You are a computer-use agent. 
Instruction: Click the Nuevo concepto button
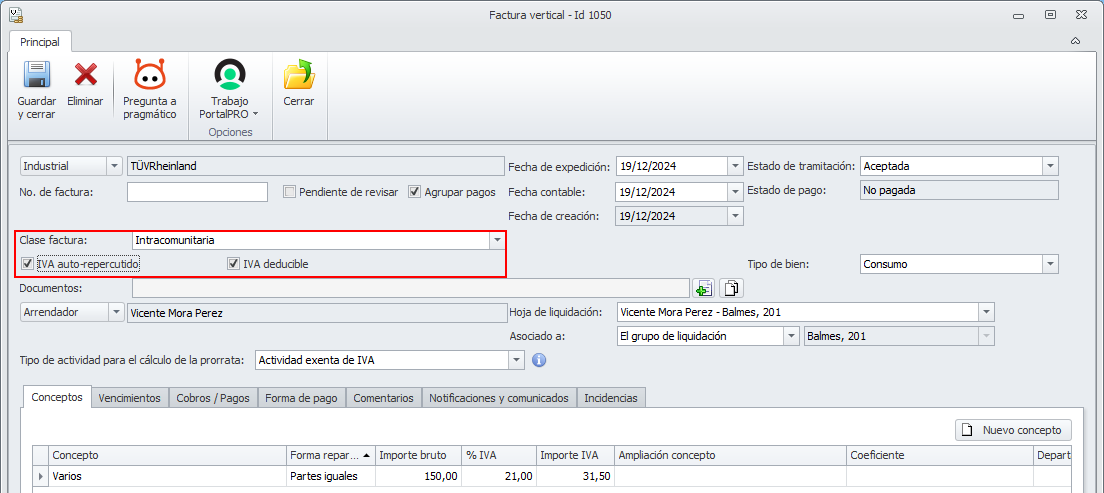(1013, 430)
